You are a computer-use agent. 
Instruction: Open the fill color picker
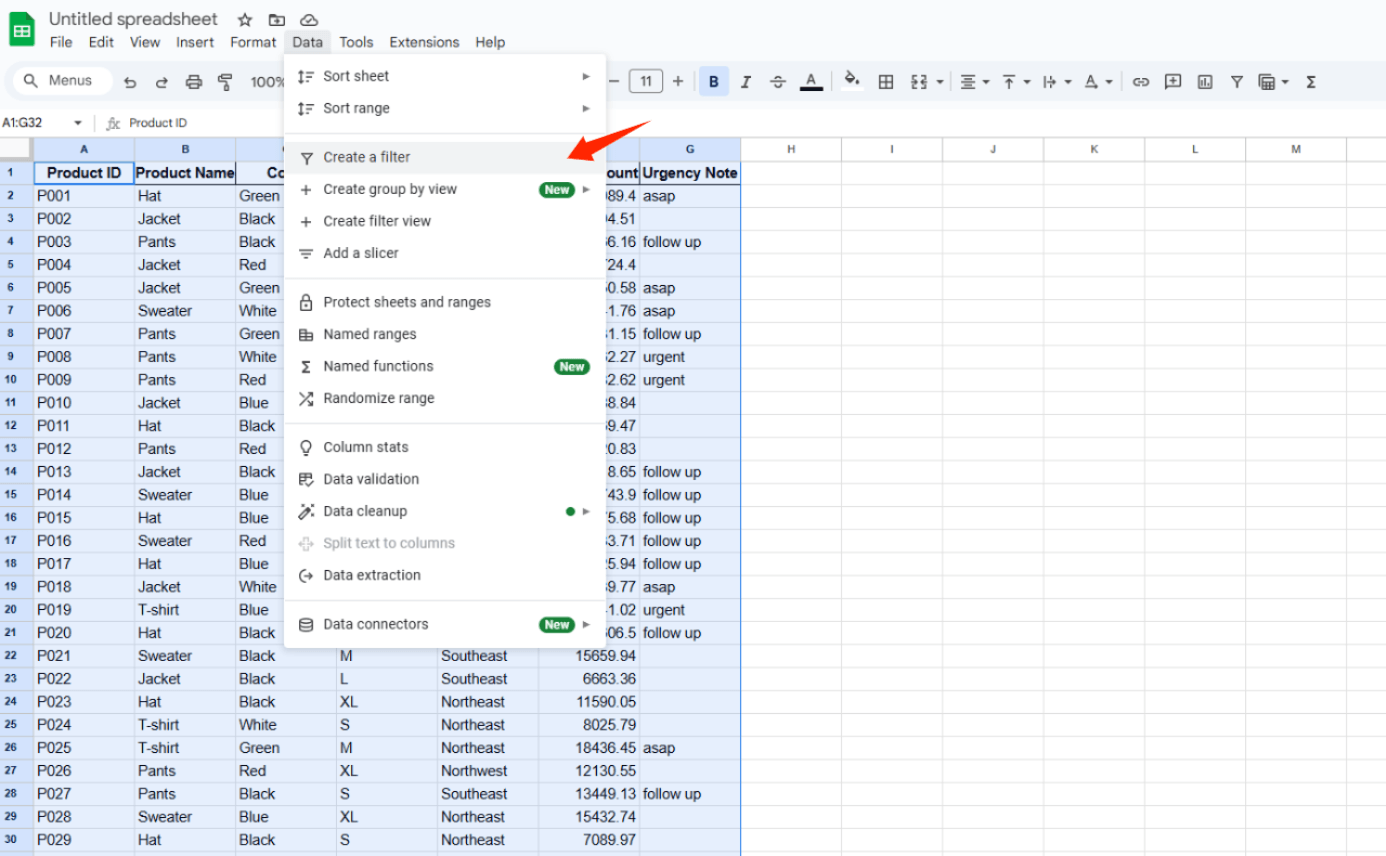point(851,81)
